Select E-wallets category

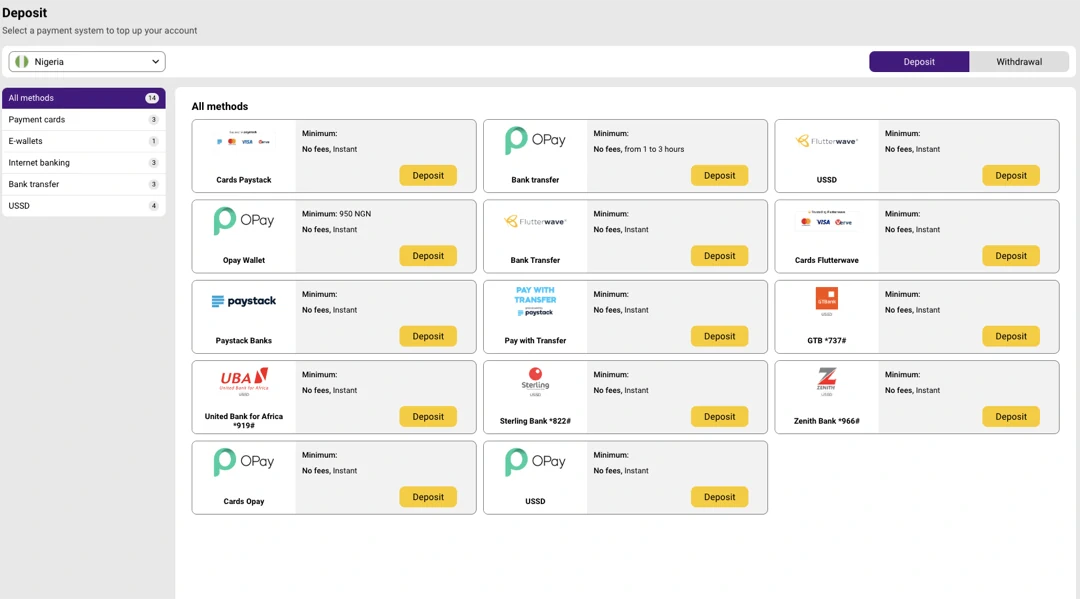(83, 140)
